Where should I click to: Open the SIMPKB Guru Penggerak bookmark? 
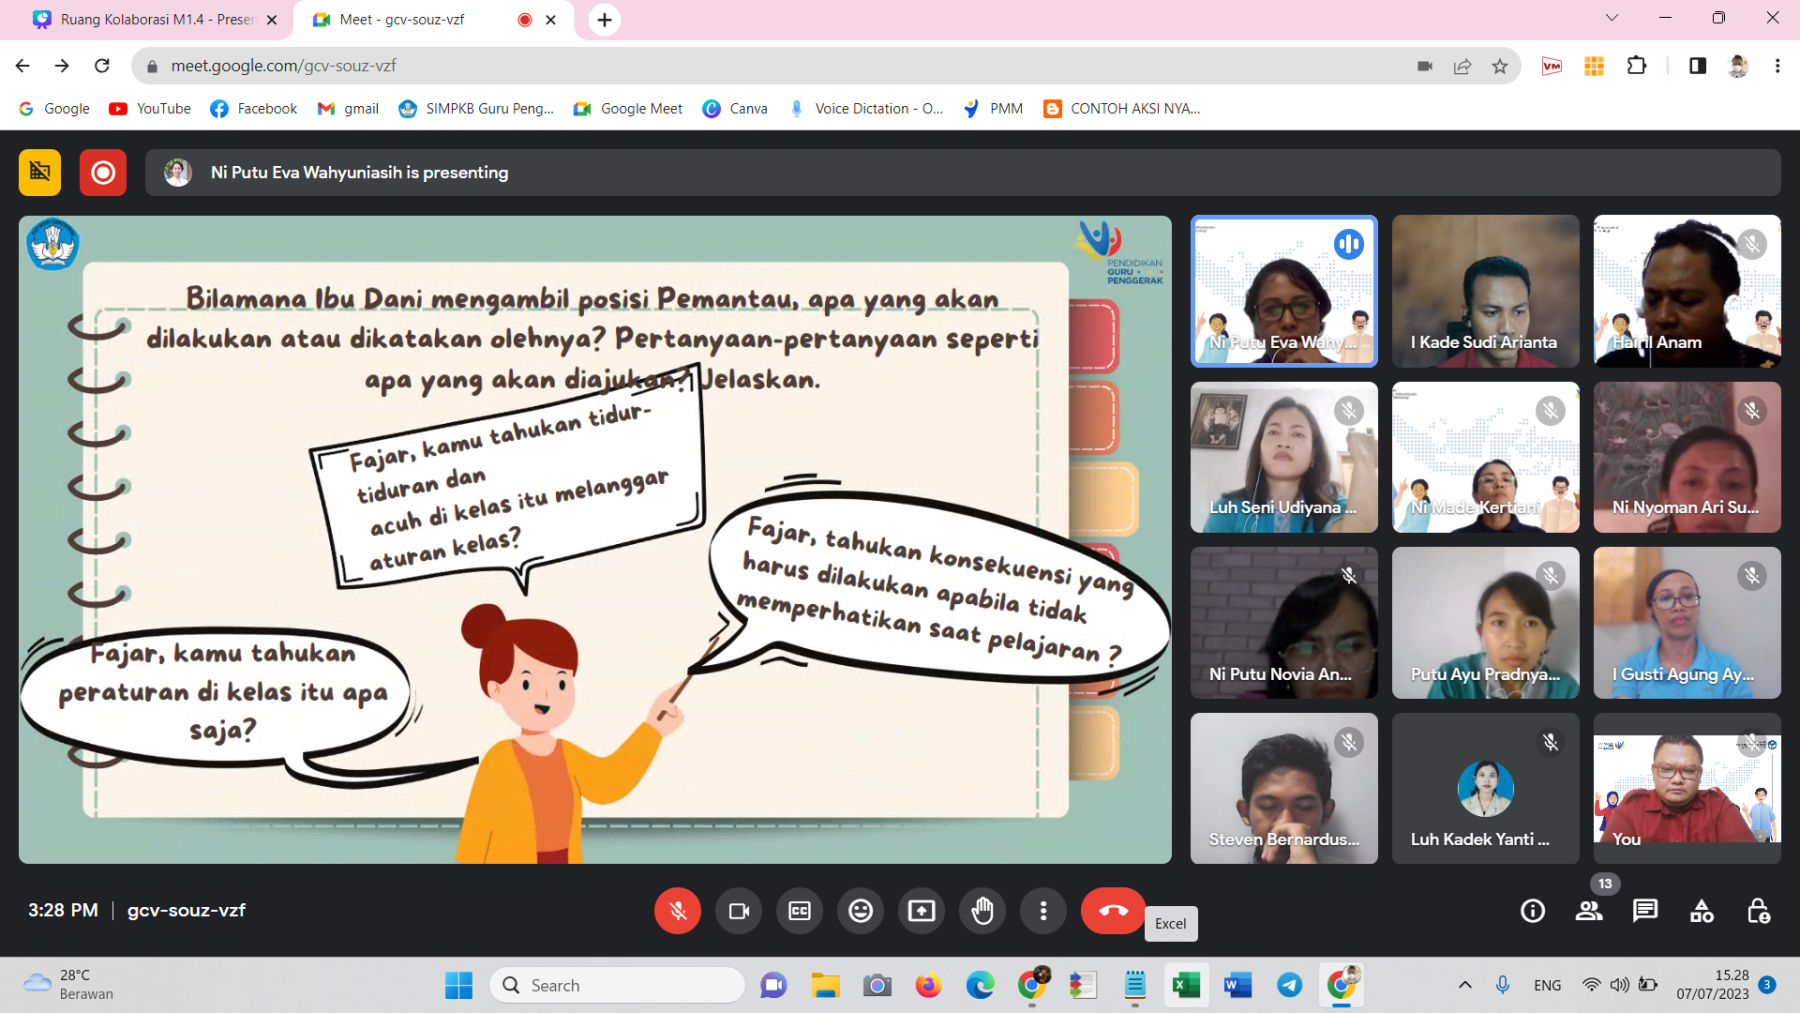(476, 108)
